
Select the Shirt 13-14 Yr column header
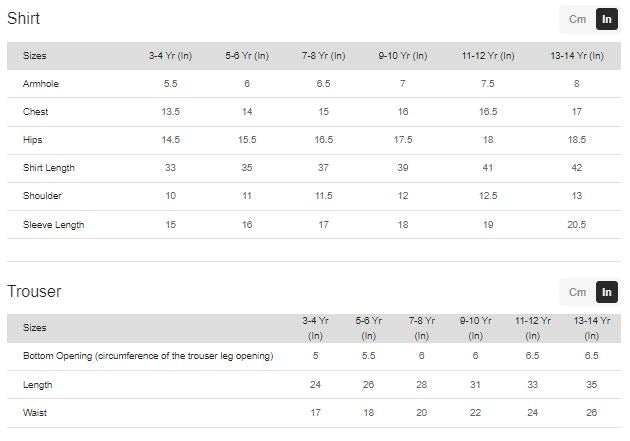click(576, 56)
